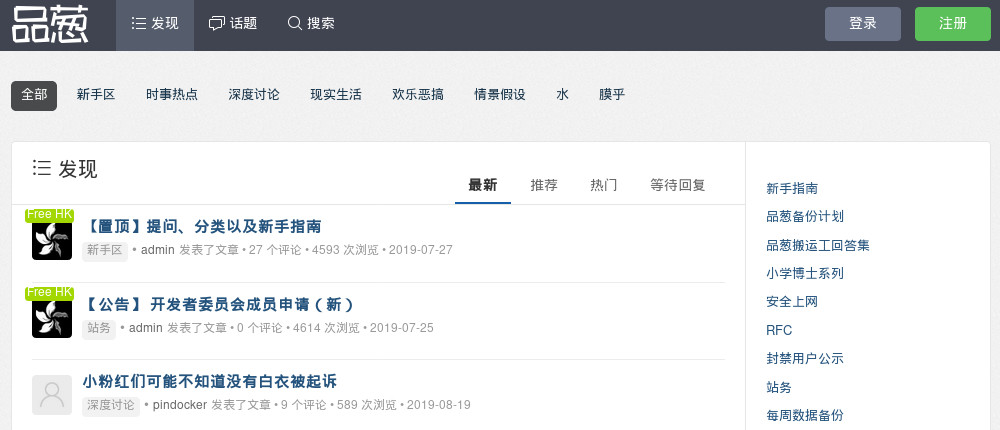Image resolution: width=1000 pixels, height=430 pixels.
Task: Click the 登录 button
Action: tap(863, 24)
